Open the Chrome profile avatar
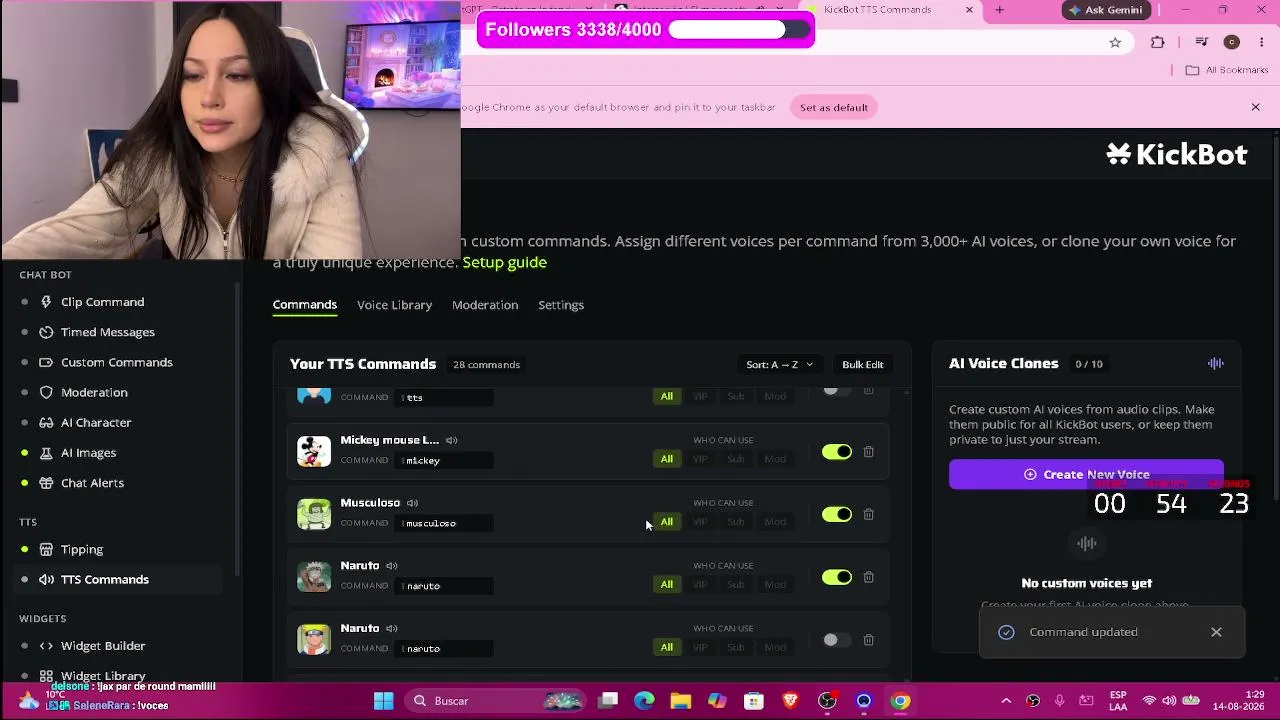The image size is (1280, 720). 1232,42
